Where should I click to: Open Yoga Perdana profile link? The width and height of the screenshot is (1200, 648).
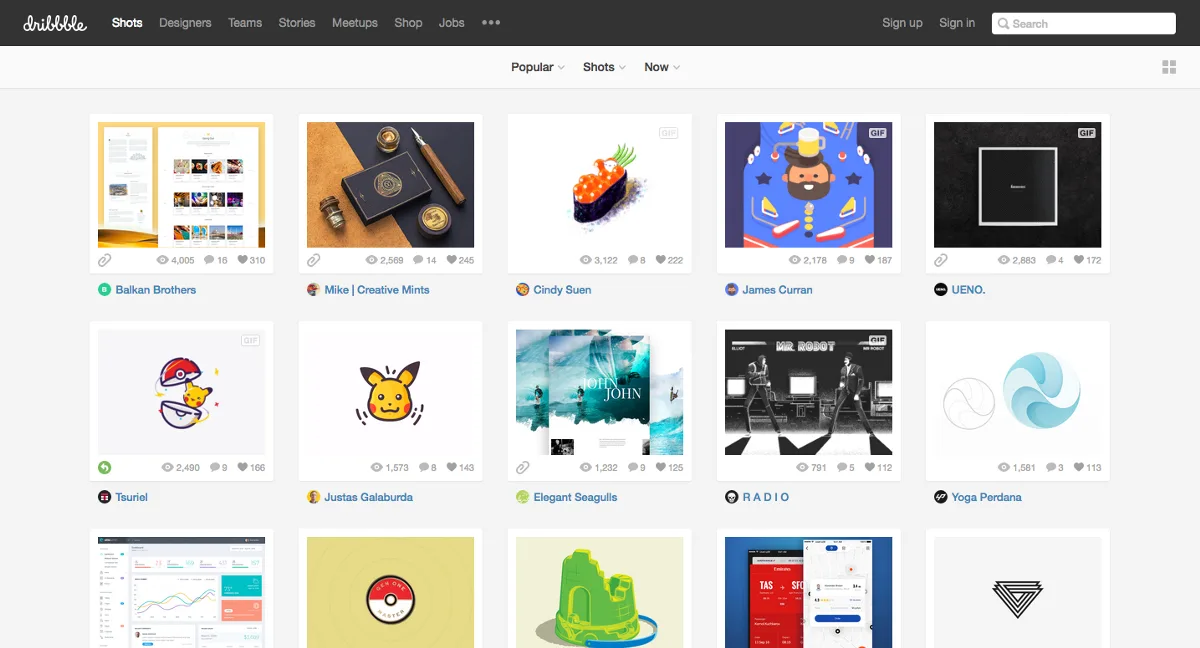pos(987,497)
